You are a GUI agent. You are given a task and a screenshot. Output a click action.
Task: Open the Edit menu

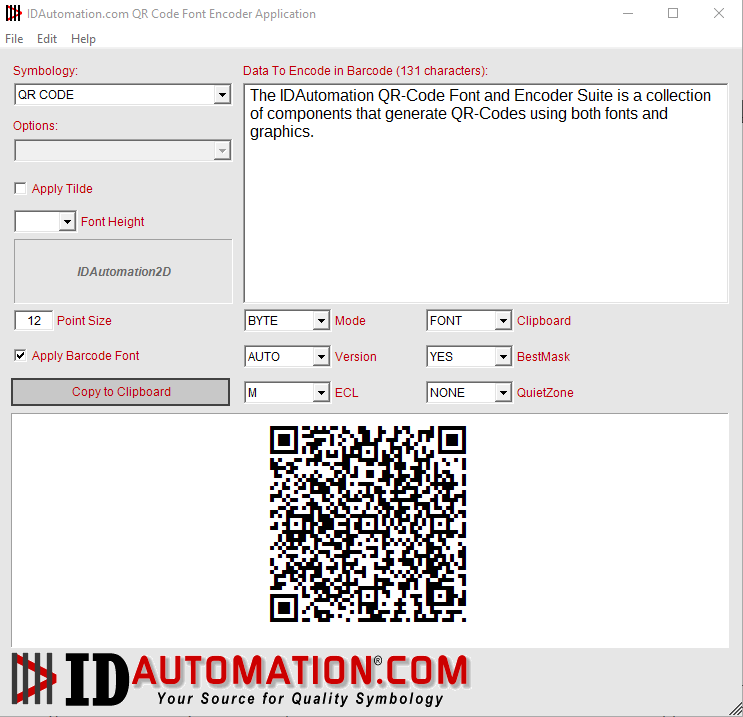point(47,39)
